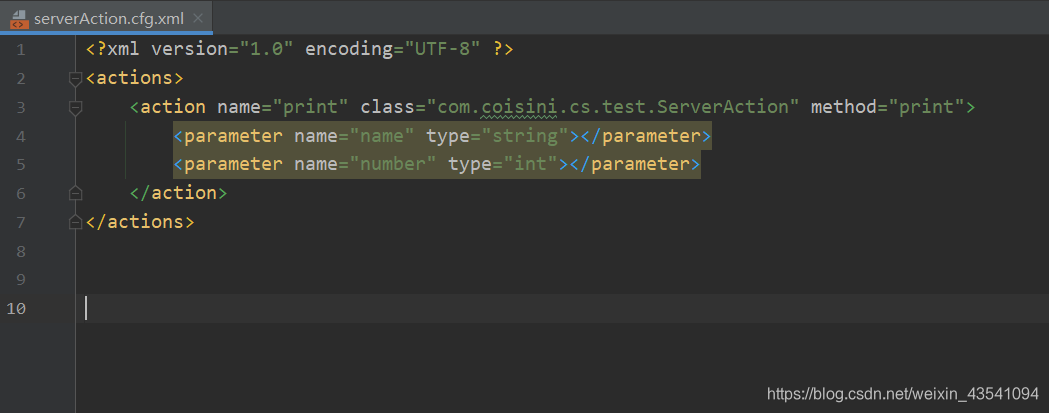Click the method="print" attribute value
This screenshot has height=413, width=1049.
[x=926, y=106]
